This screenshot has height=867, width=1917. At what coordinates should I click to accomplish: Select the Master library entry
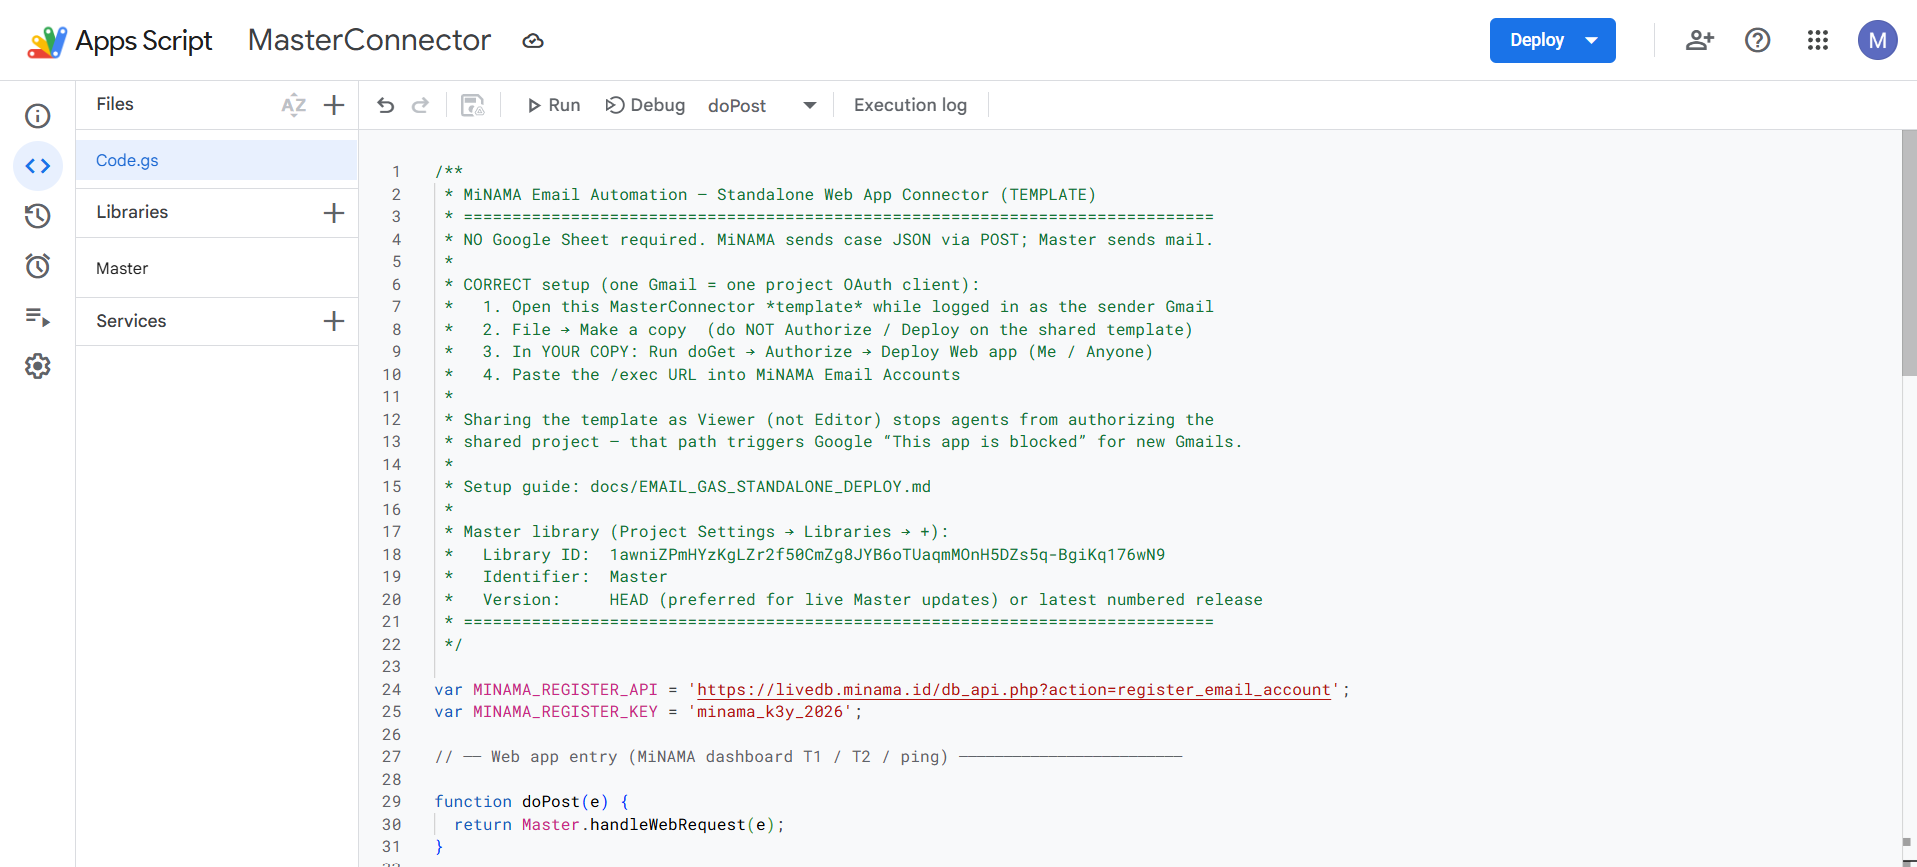click(x=216, y=268)
